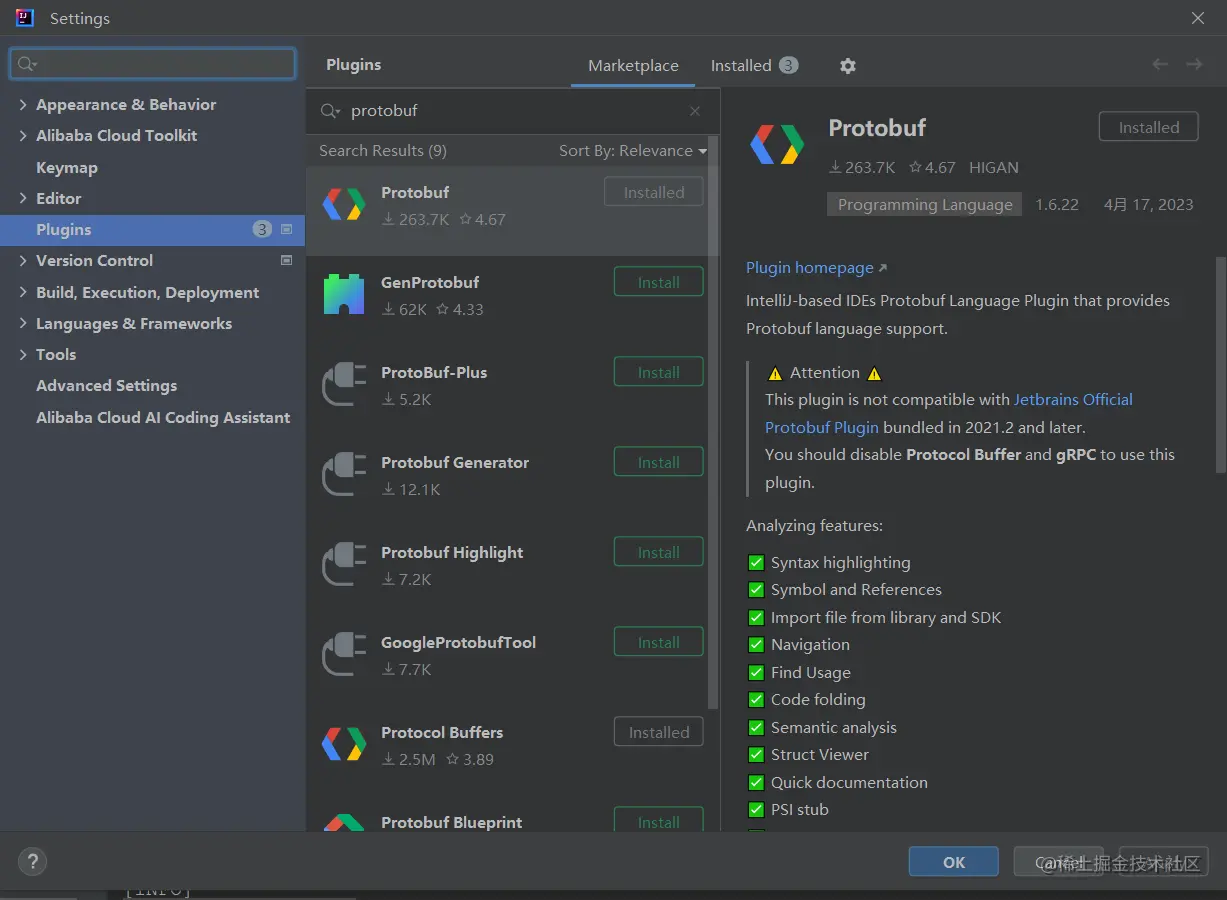Image resolution: width=1227 pixels, height=900 pixels.
Task: Click the Version Control row project-level icon
Action: pos(286,260)
